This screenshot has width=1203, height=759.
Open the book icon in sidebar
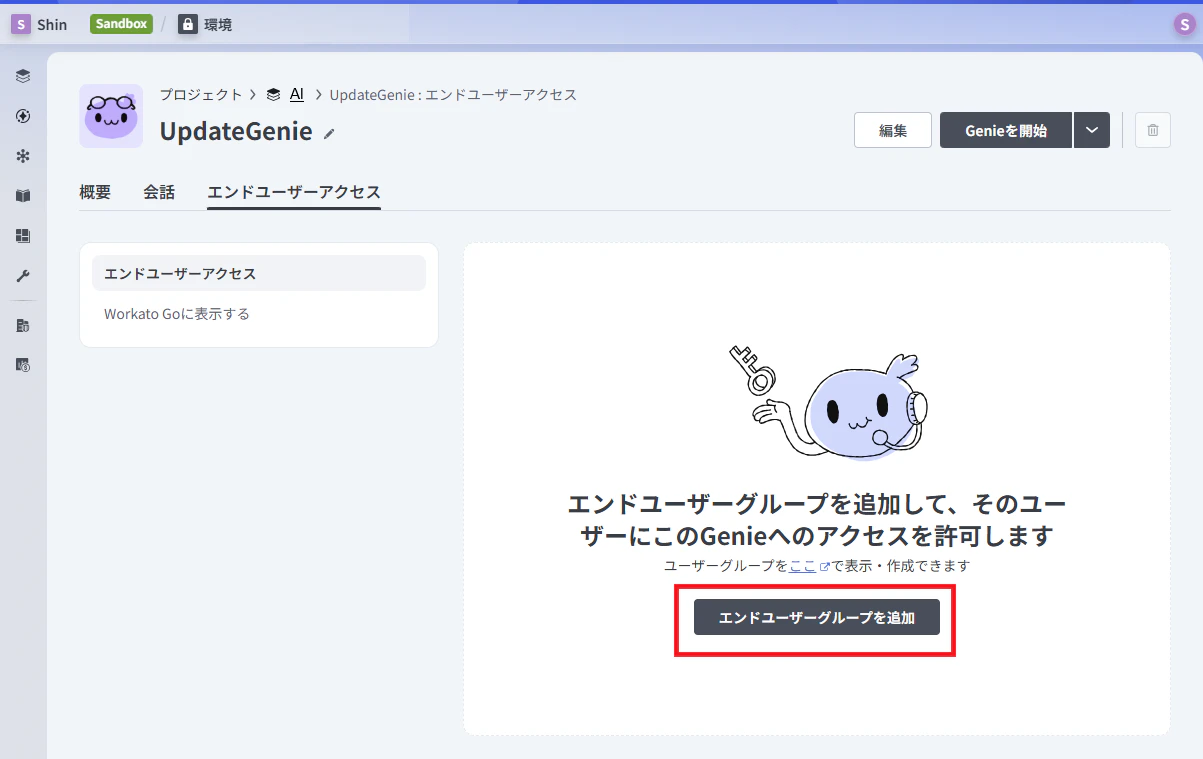23,196
